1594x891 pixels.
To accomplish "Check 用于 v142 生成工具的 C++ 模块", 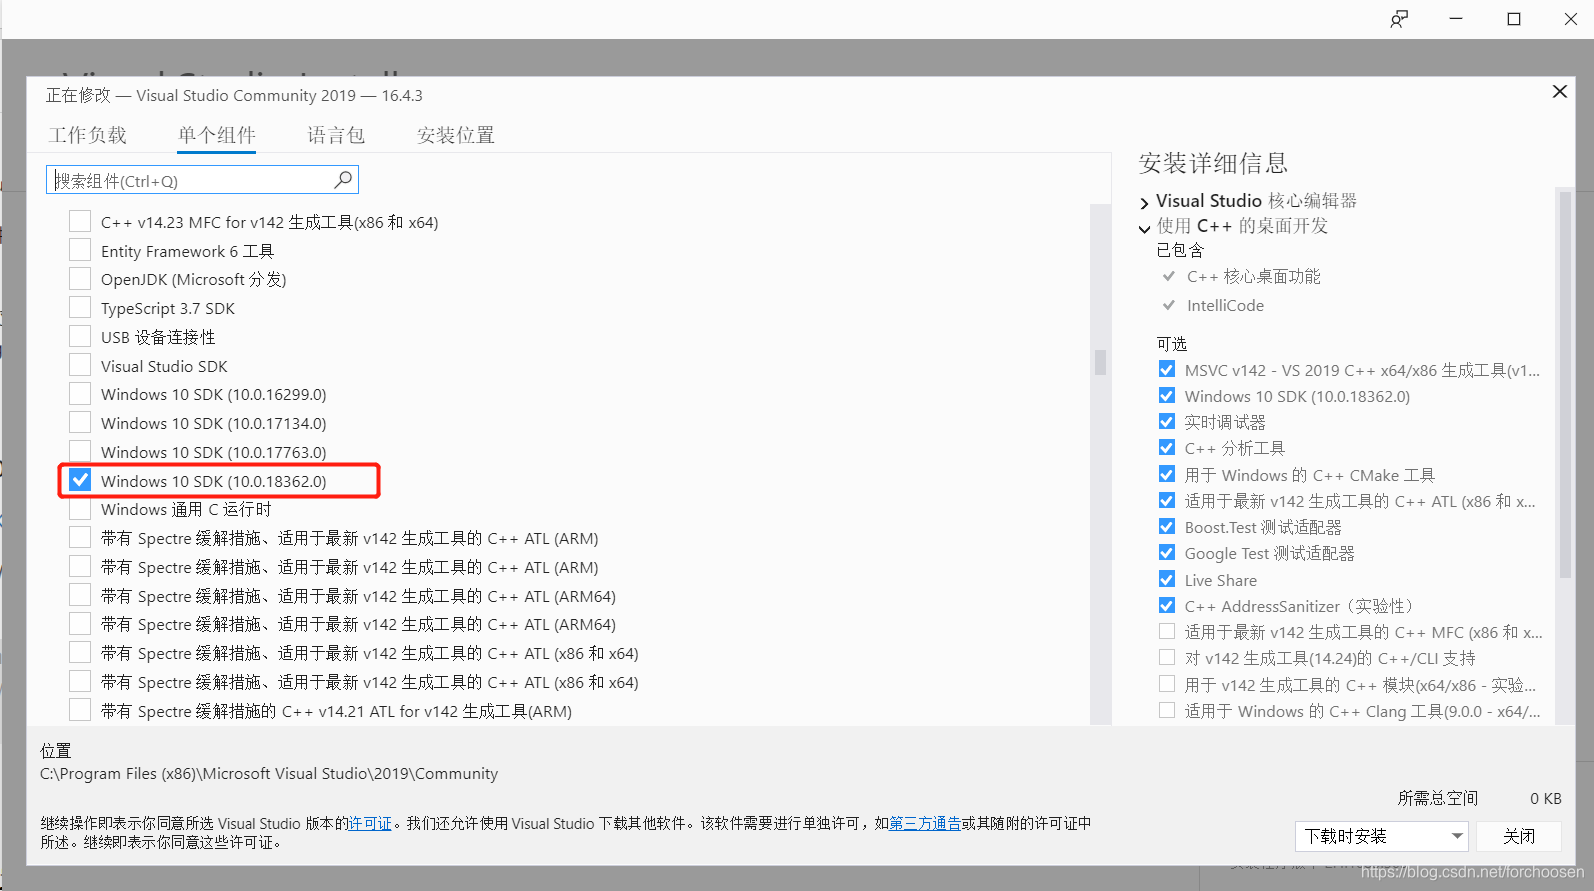I will (1166, 684).
